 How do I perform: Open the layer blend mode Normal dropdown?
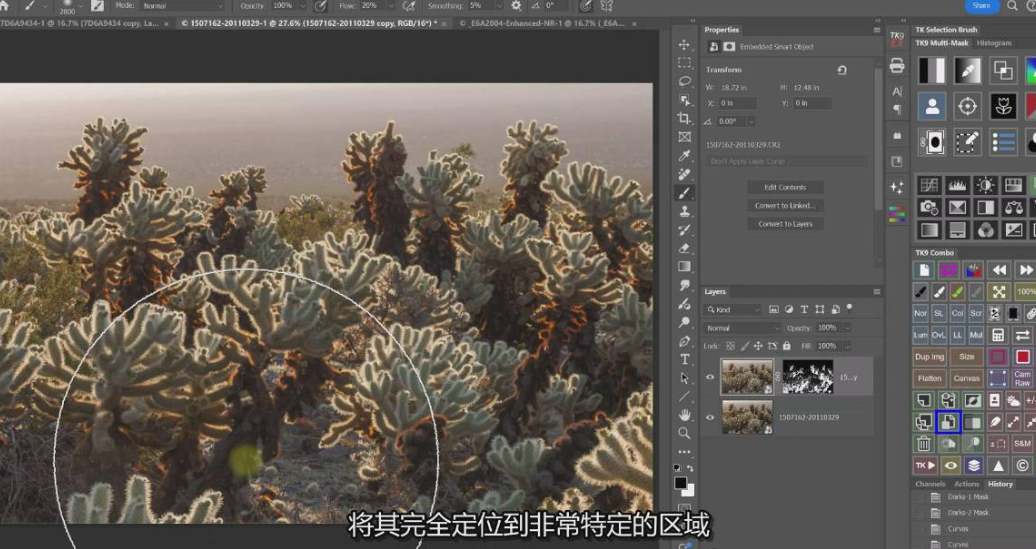(x=743, y=328)
